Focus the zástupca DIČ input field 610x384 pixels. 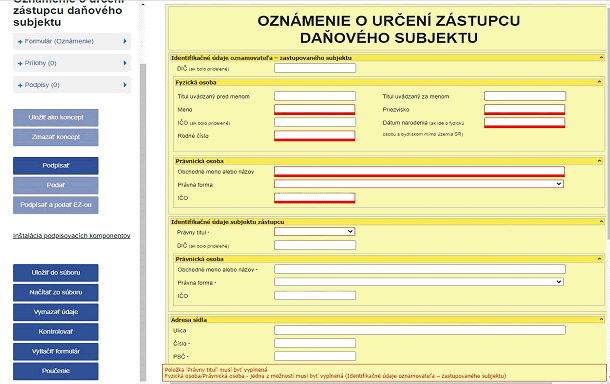tap(315, 245)
